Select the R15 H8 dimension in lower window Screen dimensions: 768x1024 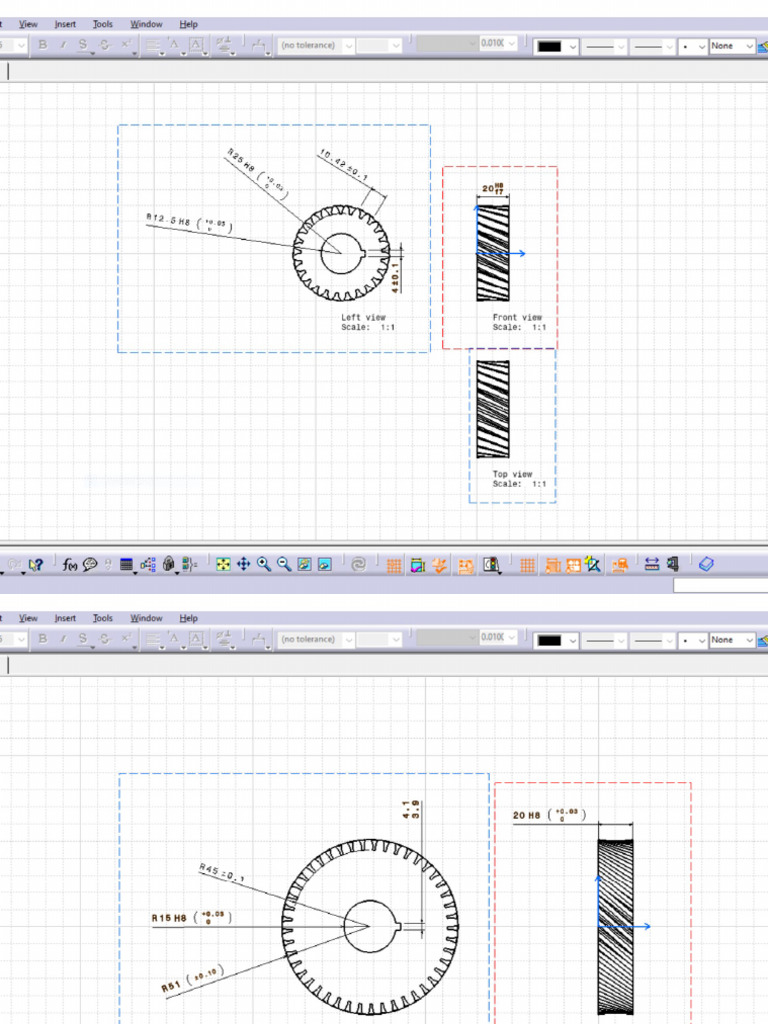coord(191,918)
